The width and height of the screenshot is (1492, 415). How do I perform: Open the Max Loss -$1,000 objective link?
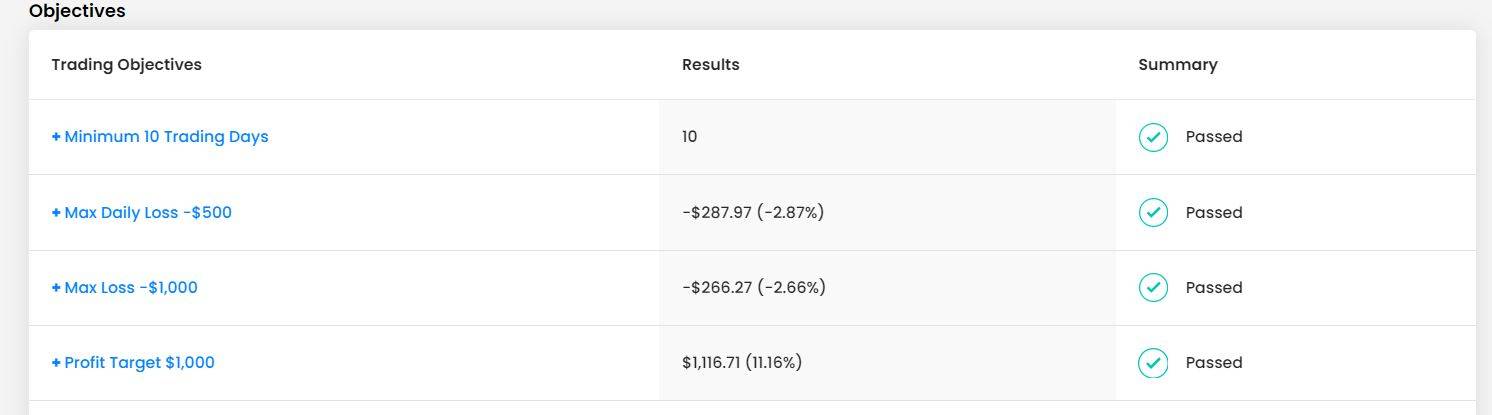click(131, 288)
